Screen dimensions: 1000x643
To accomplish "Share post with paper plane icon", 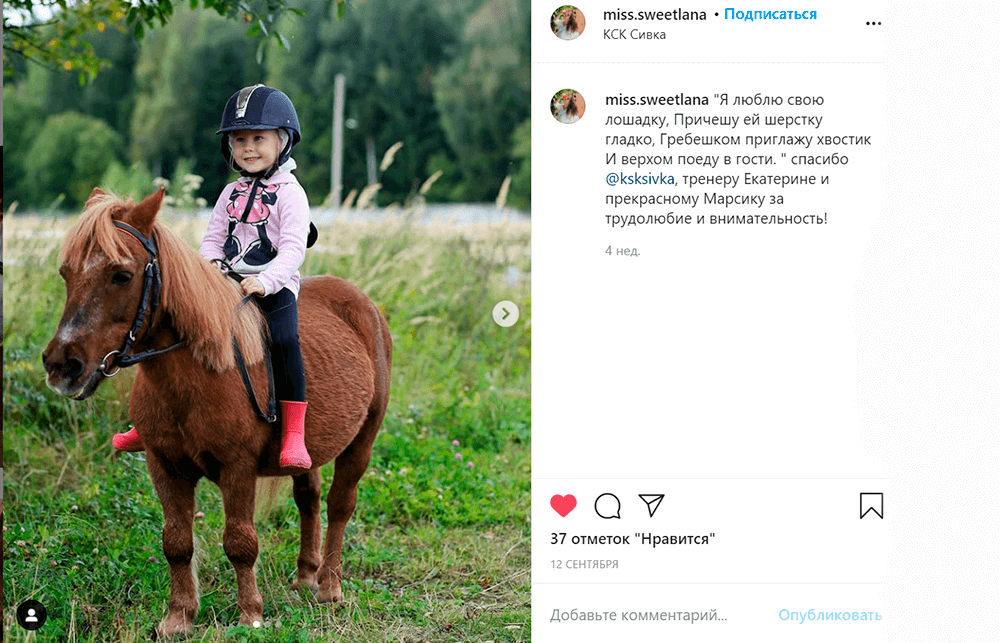I will (x=651, y=505).
